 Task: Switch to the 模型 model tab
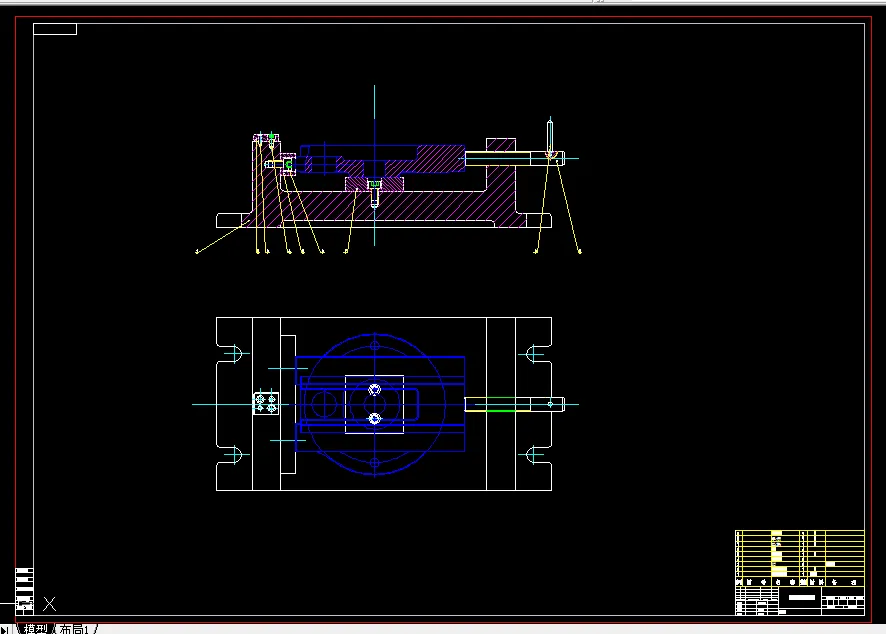click(x=35, y=629)
